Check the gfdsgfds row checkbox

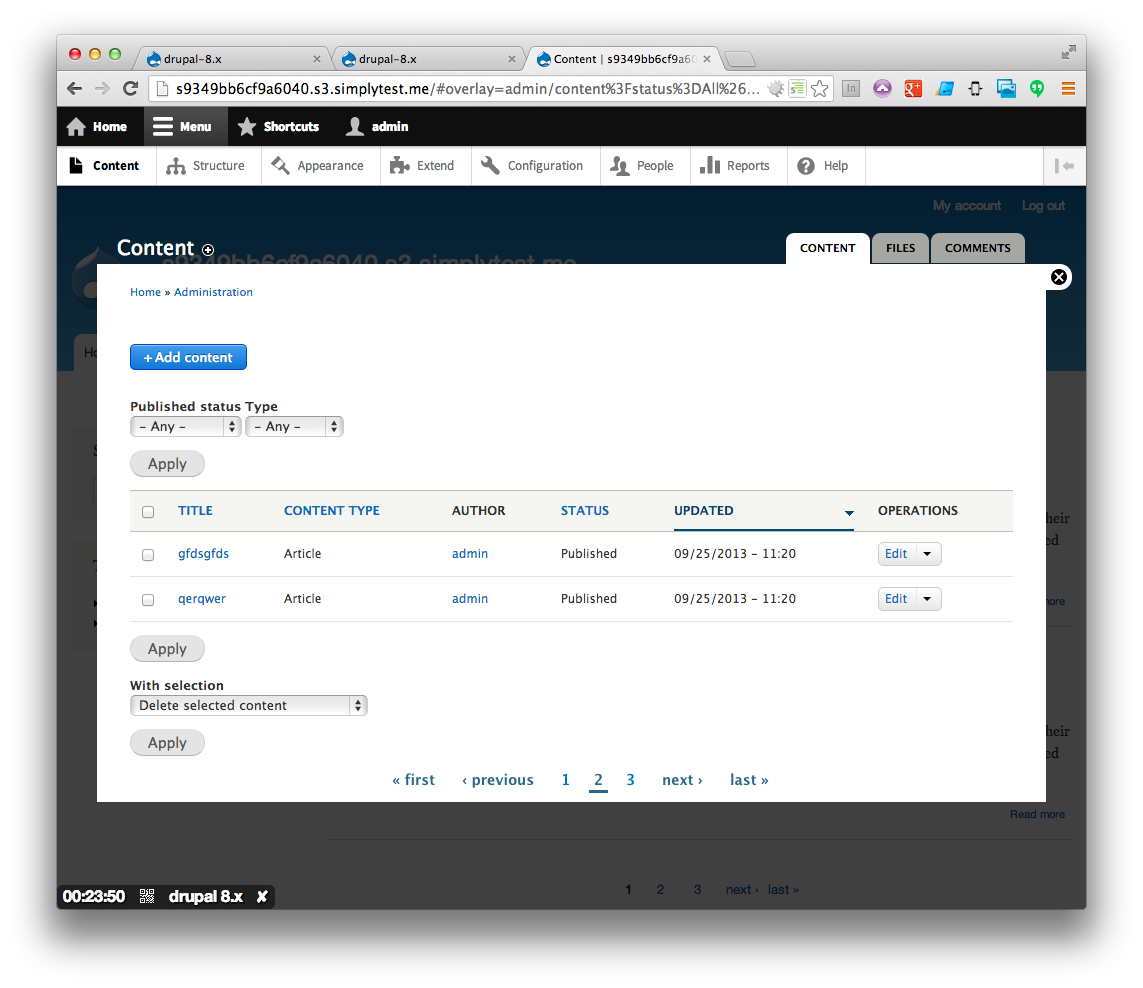[x=148, y=555]
